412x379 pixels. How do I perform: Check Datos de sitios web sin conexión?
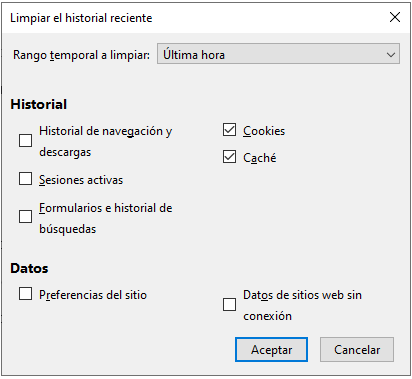[x=229, y=305]
